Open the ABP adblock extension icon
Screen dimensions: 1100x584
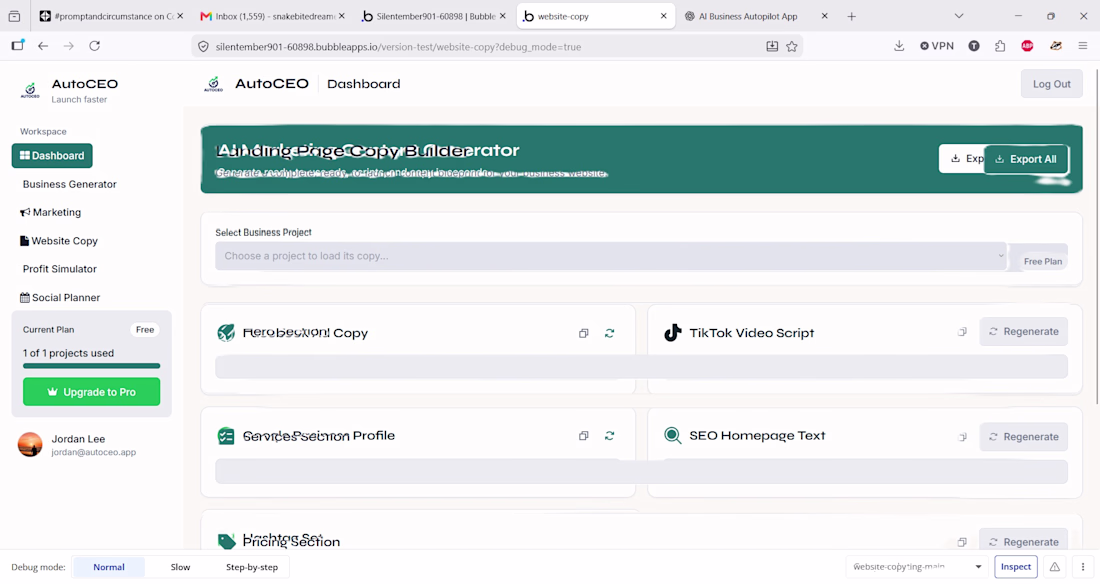(1027, 46)
